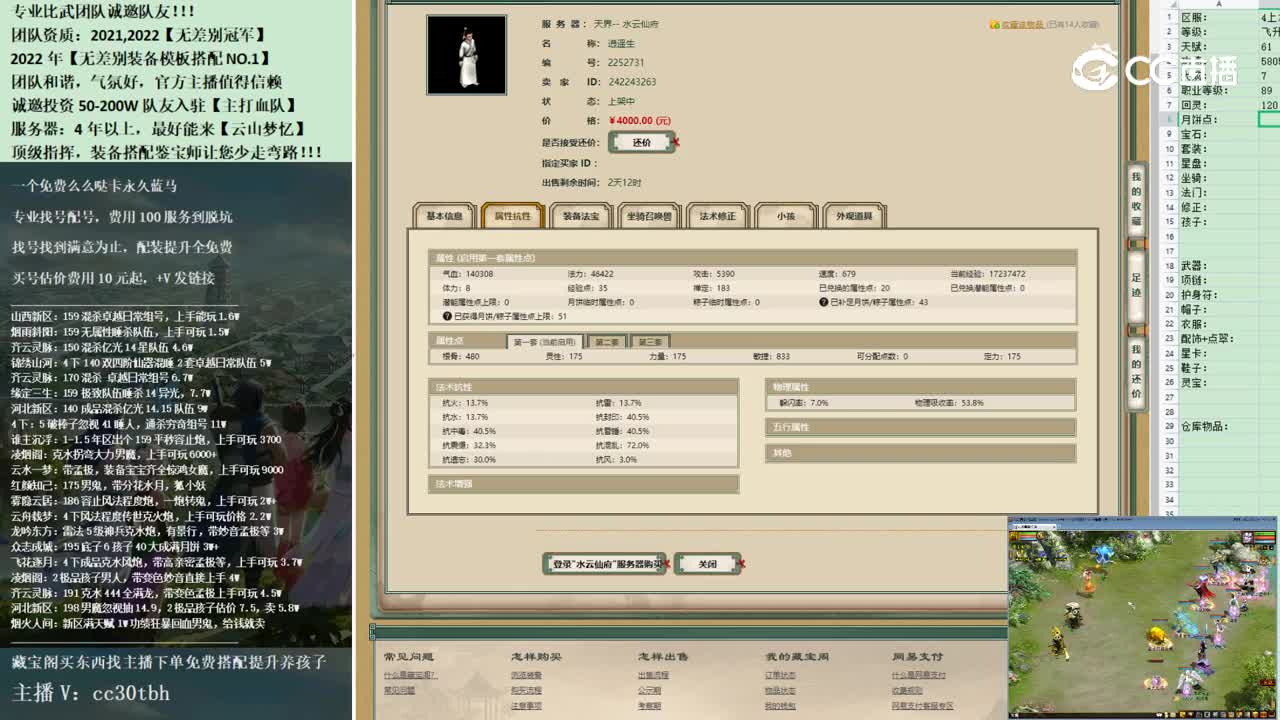Expand the 五行属性 section
Viewport: 1280px width, 720px height.
coord(790,427)
